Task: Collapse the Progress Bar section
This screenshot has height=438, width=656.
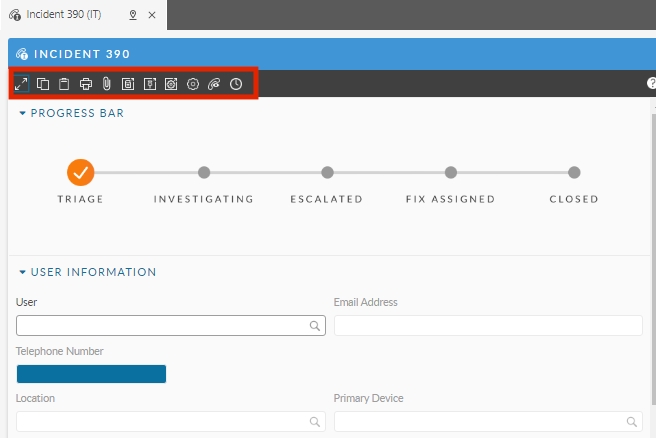Action: [23, 114]
